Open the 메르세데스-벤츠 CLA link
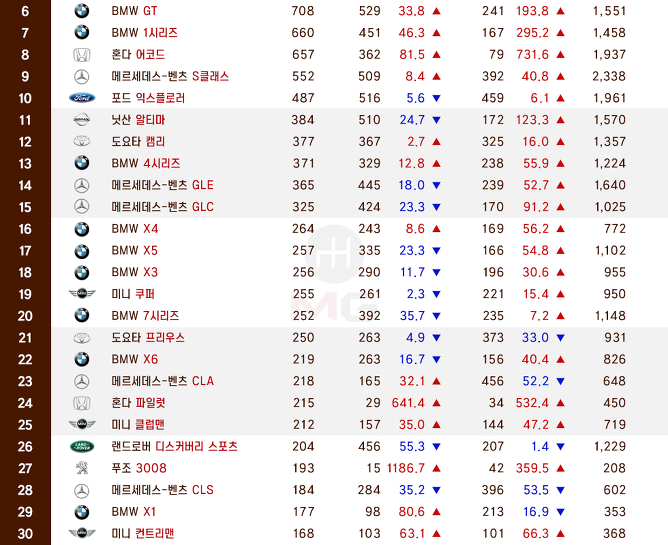Image resolution: width=668 pixels, height=545 pixels. click(x=162, y=381)
